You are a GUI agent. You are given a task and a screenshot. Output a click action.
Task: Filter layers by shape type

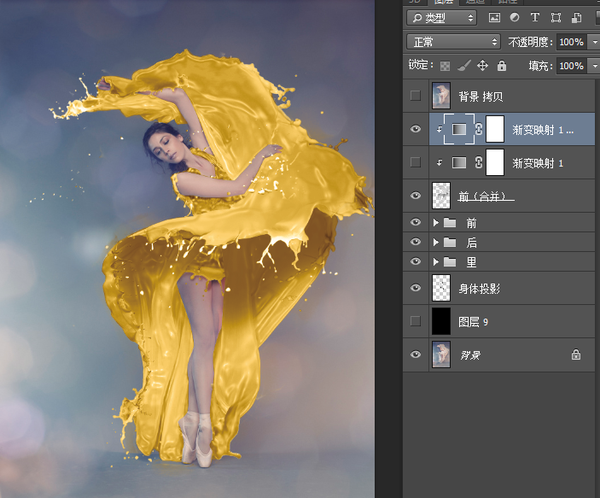click(x=556, y=17)
